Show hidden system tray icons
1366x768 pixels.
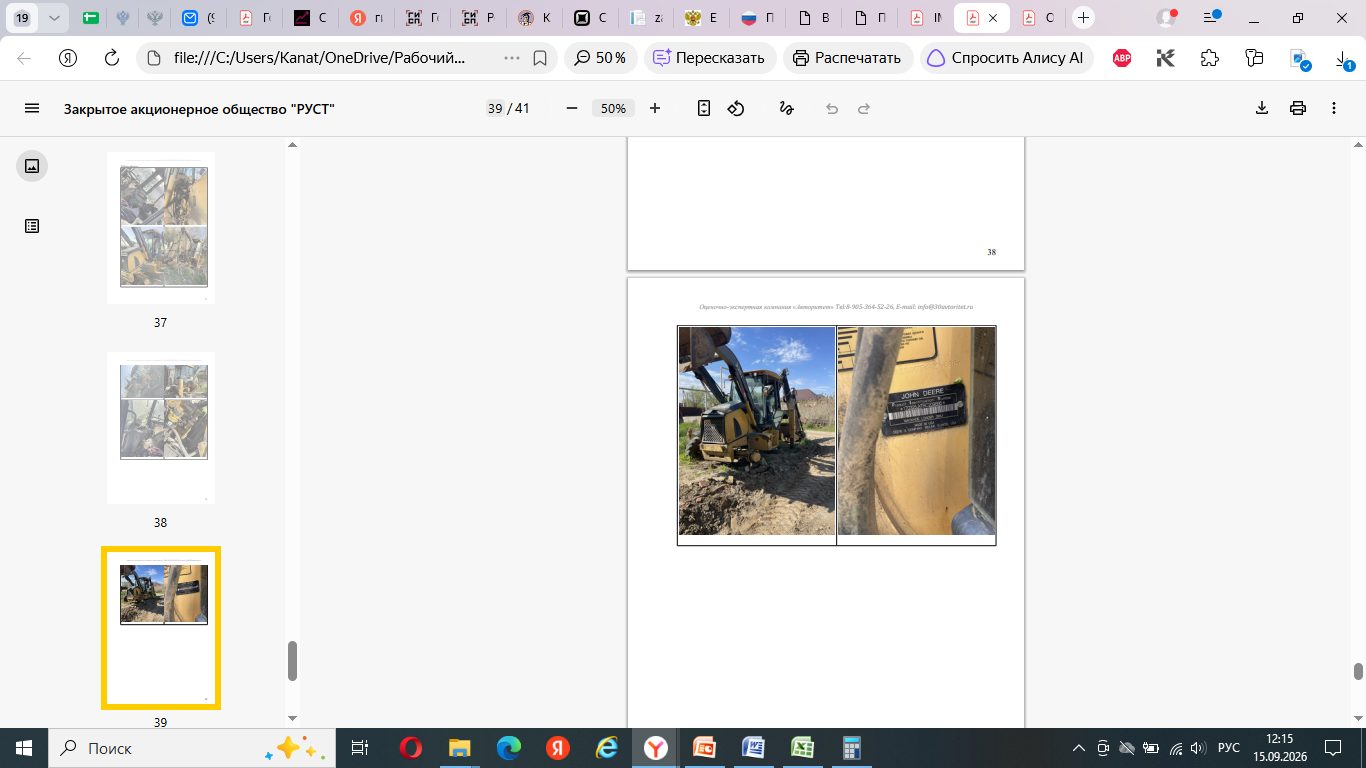pos(1078,748)
